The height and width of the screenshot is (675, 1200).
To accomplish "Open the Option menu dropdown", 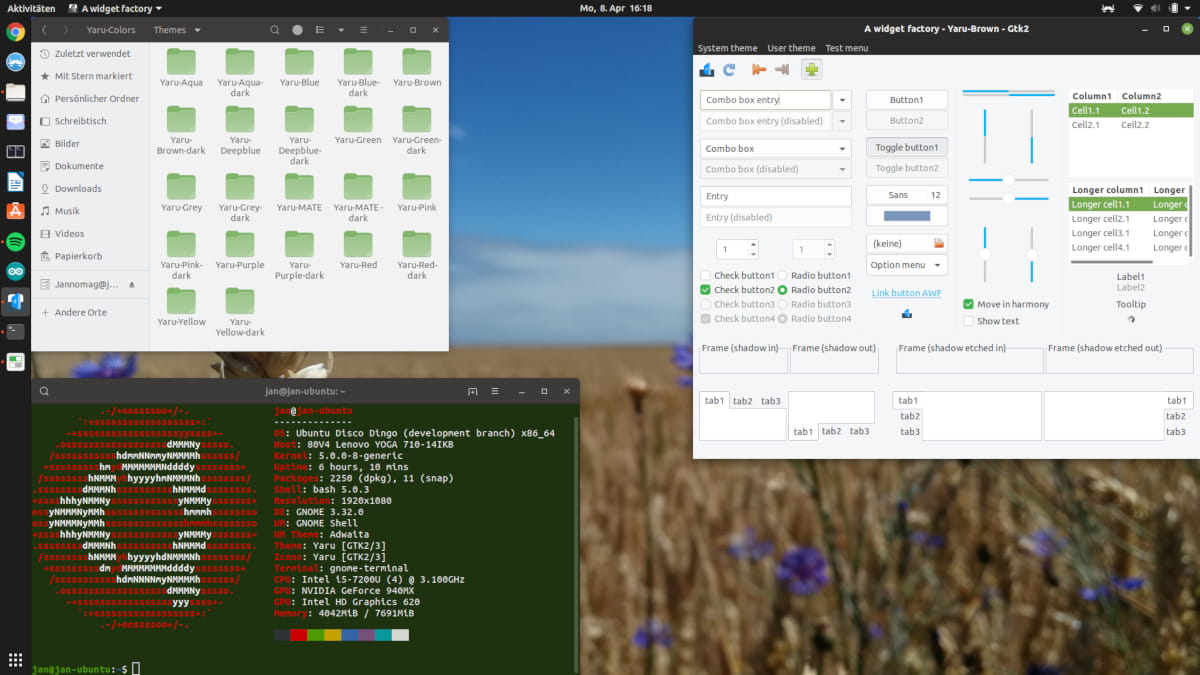I will (906, 265).
